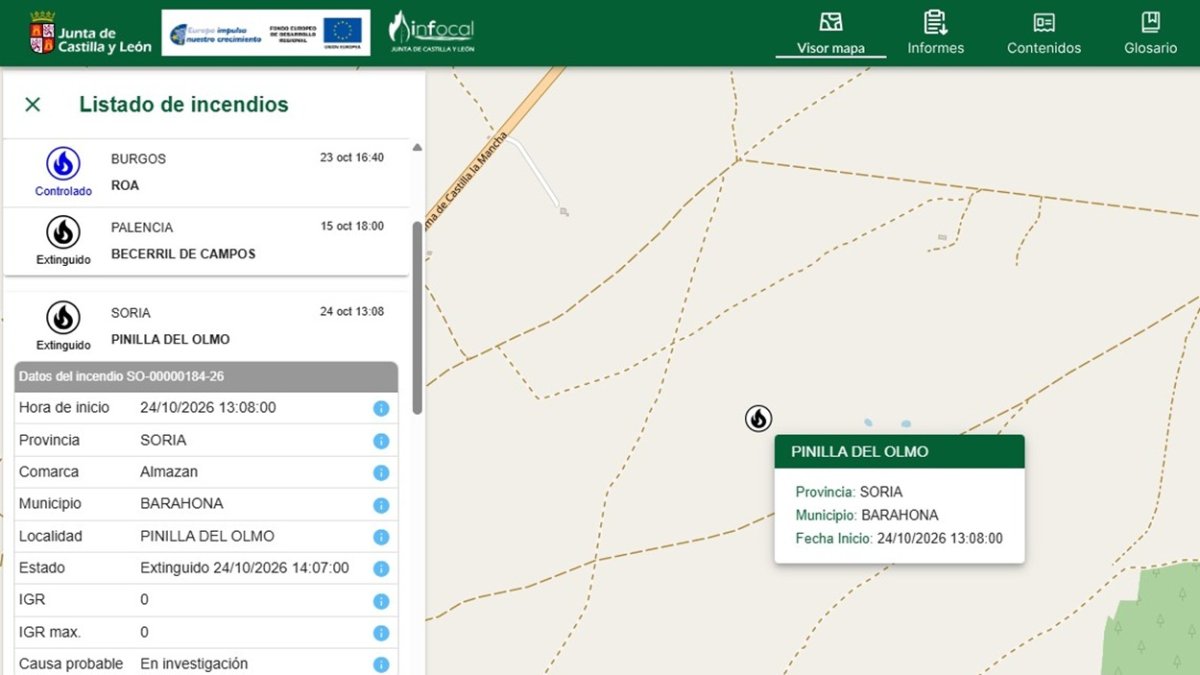Click the Contenidos icon

click(1044, 22)
